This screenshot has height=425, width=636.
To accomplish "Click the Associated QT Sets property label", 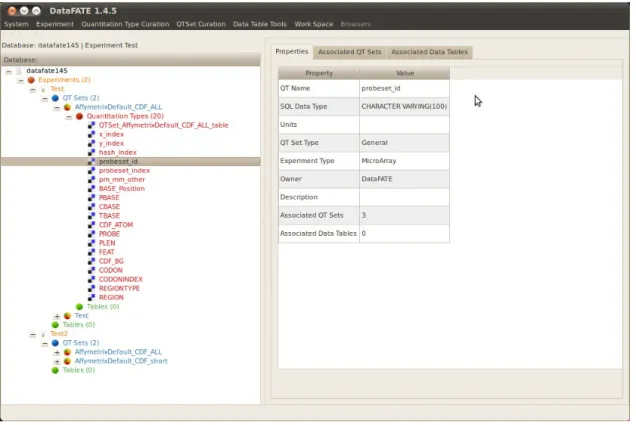I will pyautogui.click(x=312, y=215).
